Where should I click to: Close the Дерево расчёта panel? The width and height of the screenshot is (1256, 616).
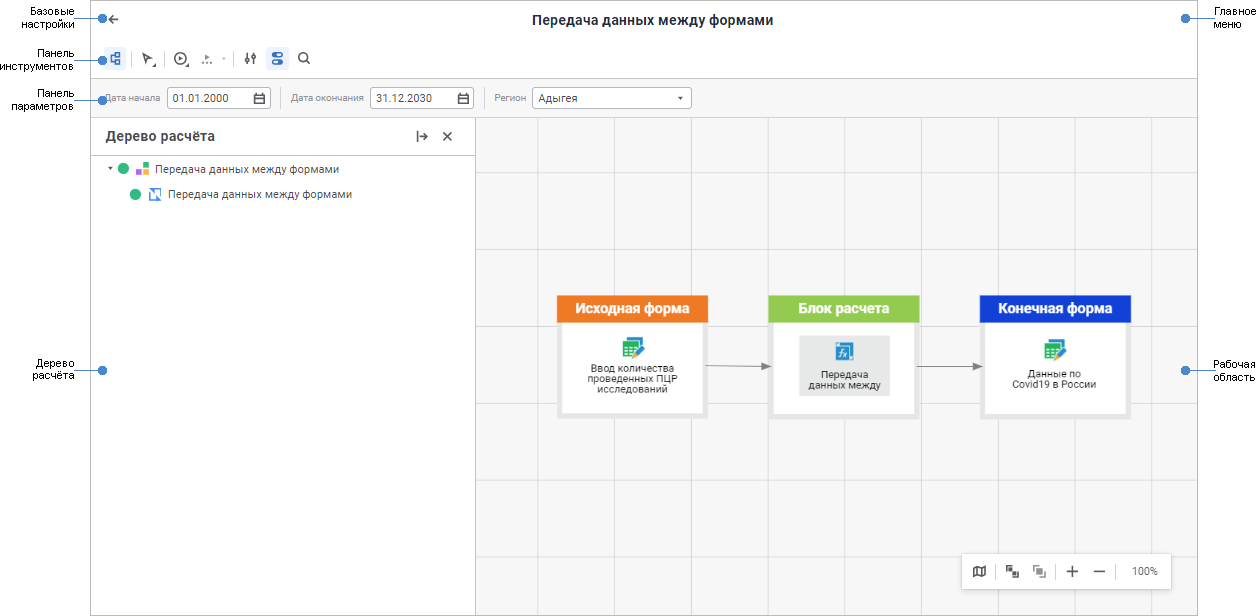[x=447, y=137]
